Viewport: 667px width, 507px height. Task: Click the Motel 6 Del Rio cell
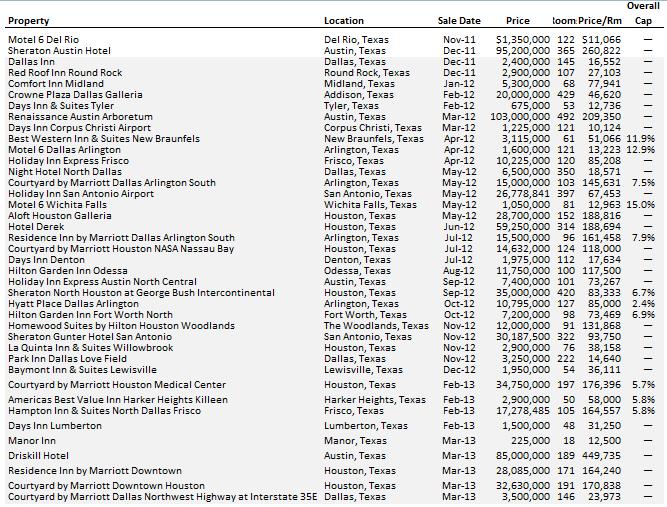click(43, 40)
